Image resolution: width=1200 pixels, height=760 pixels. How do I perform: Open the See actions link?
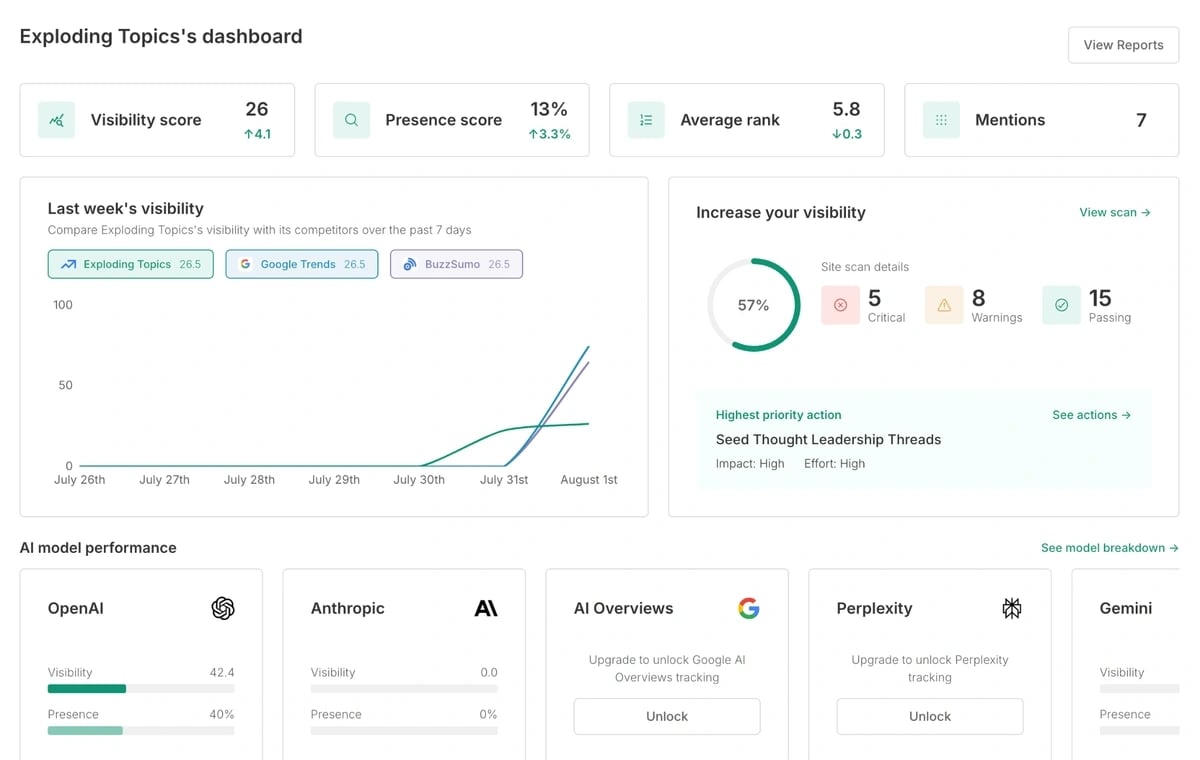click(x=1091, y=415)
